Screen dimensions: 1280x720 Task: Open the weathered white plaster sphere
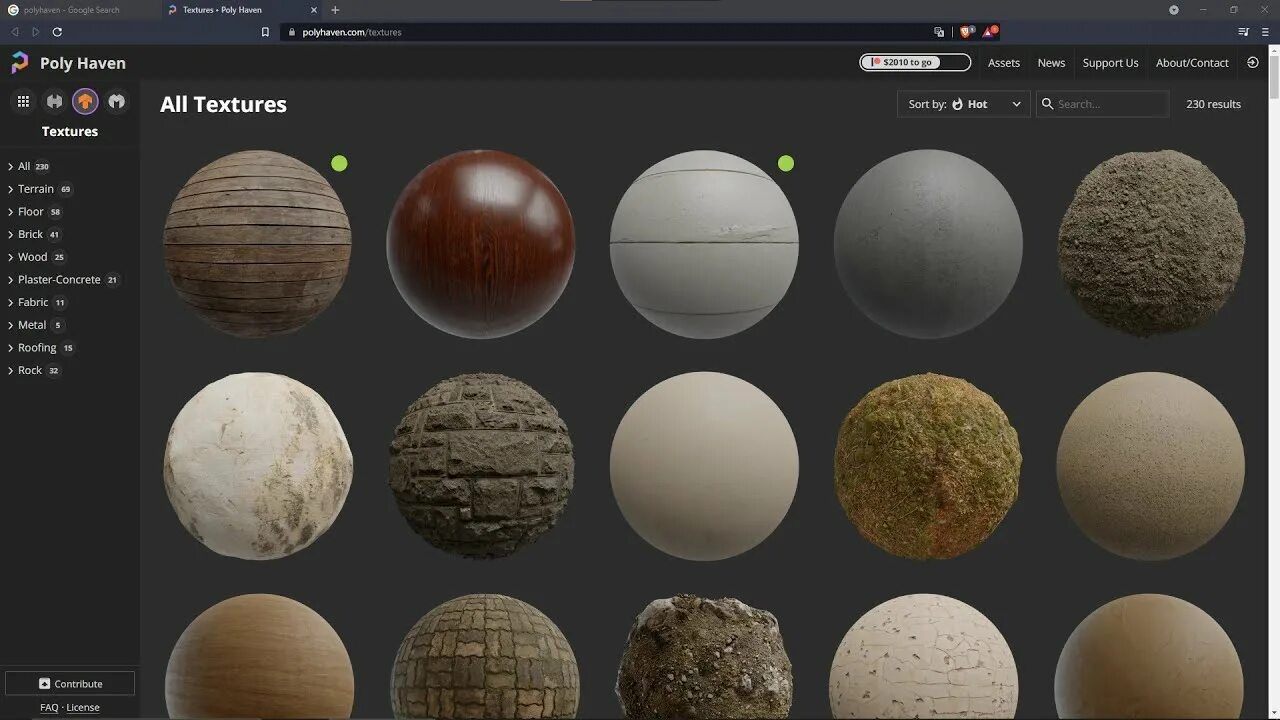point(258,466)
